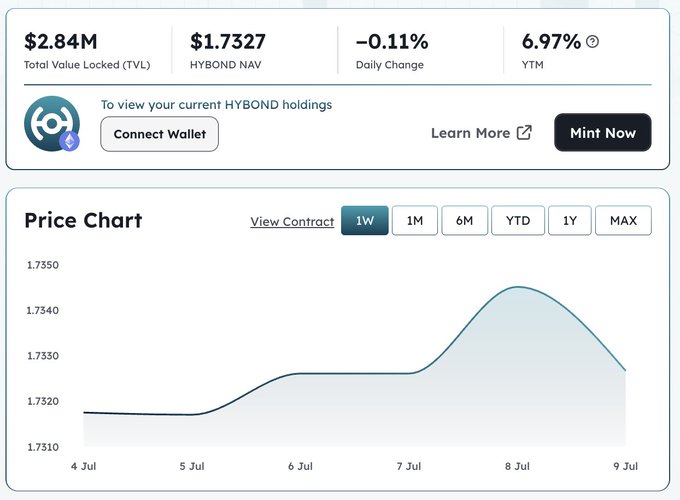
Task: Click the YTM help question-mark icon
Action: pos(592,42)
